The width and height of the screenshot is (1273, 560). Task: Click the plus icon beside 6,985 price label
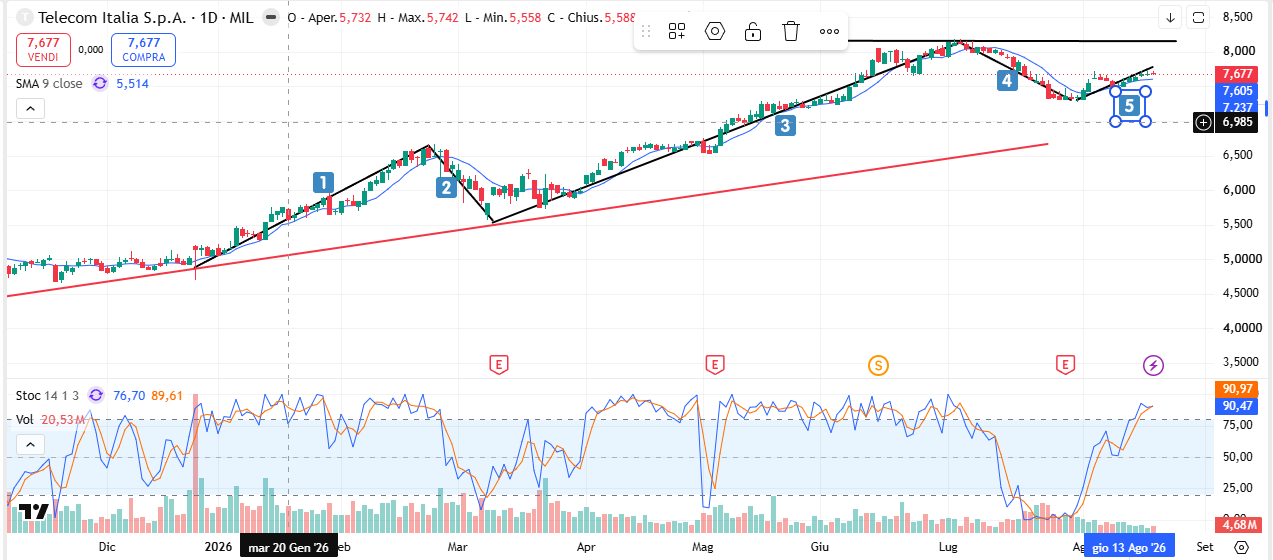pos(1204,122)
